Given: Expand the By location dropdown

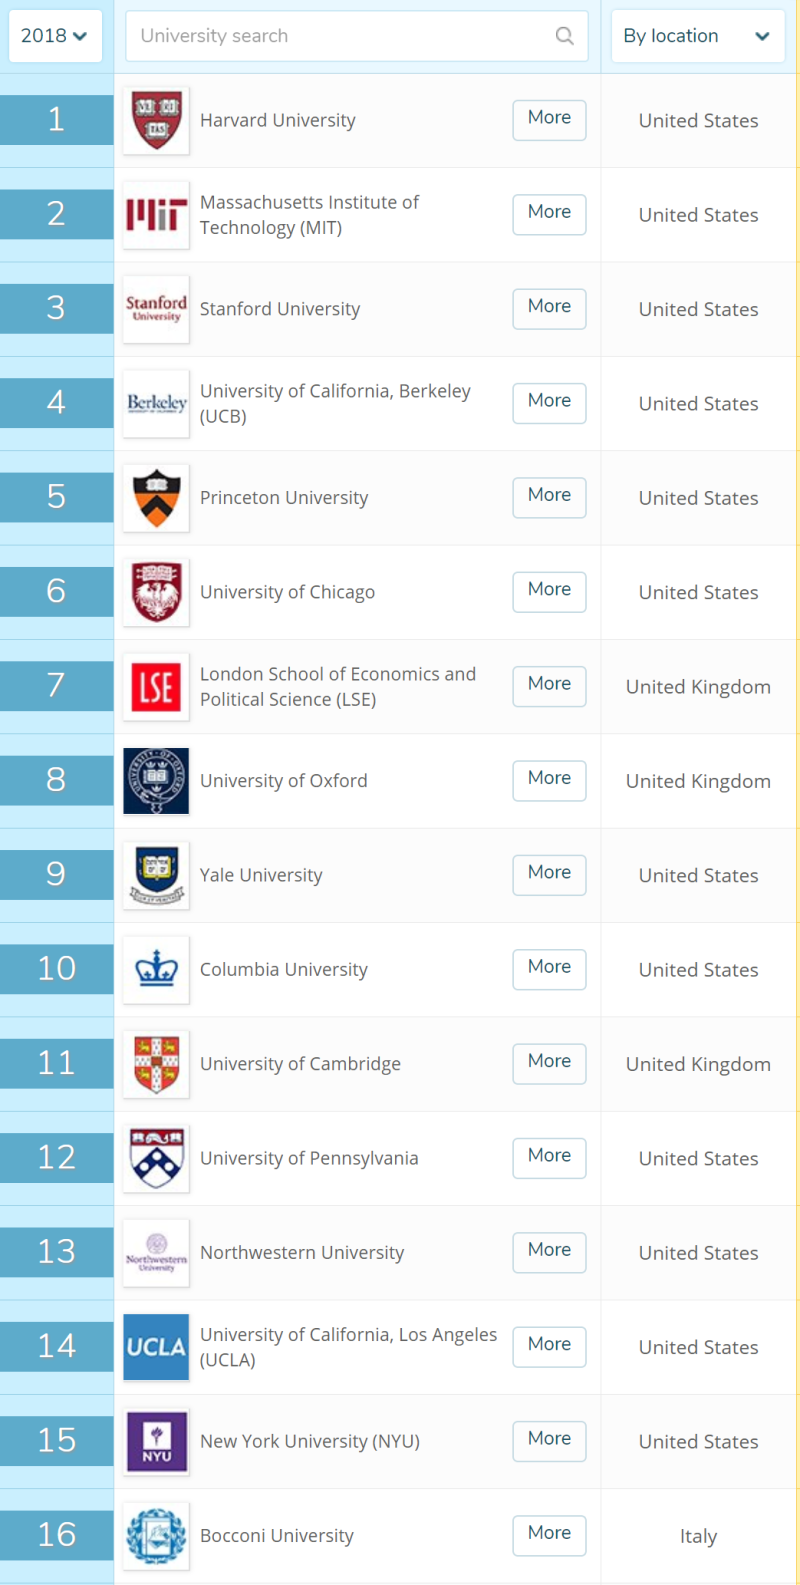Looking at the screenshot, I should pos(697,36).
